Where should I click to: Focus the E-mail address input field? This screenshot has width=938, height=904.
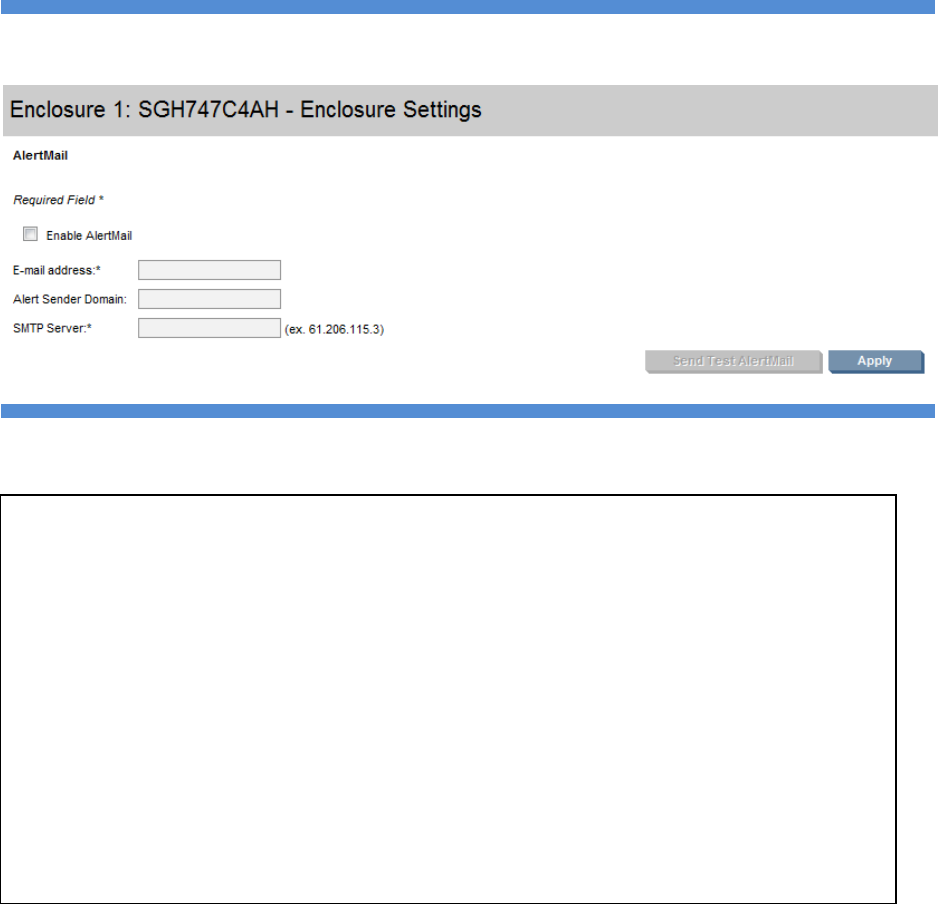click(x=209, y=269)
